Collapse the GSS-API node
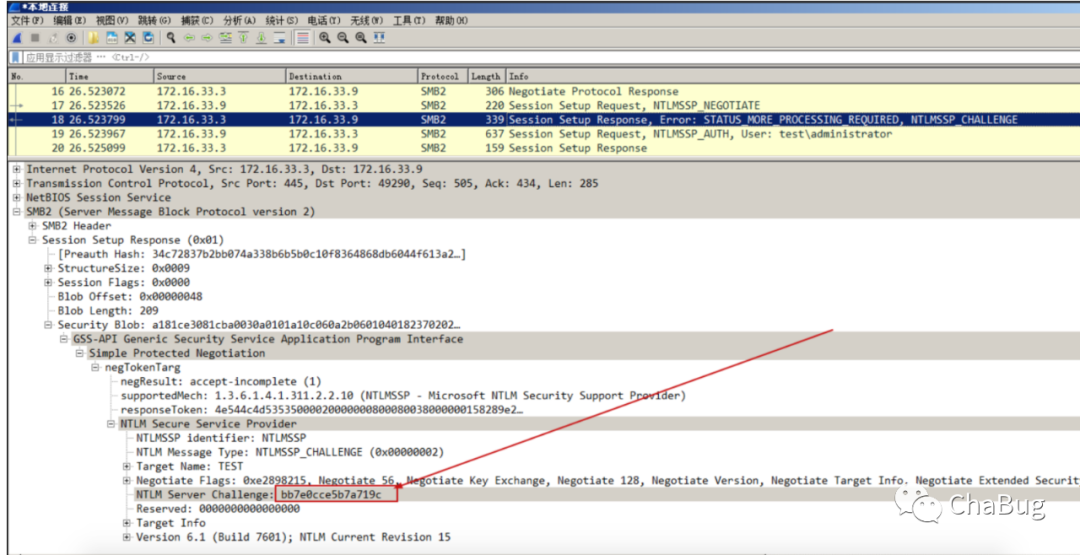The width and height of the screenshot is (1080, 555). click(64, 339)
